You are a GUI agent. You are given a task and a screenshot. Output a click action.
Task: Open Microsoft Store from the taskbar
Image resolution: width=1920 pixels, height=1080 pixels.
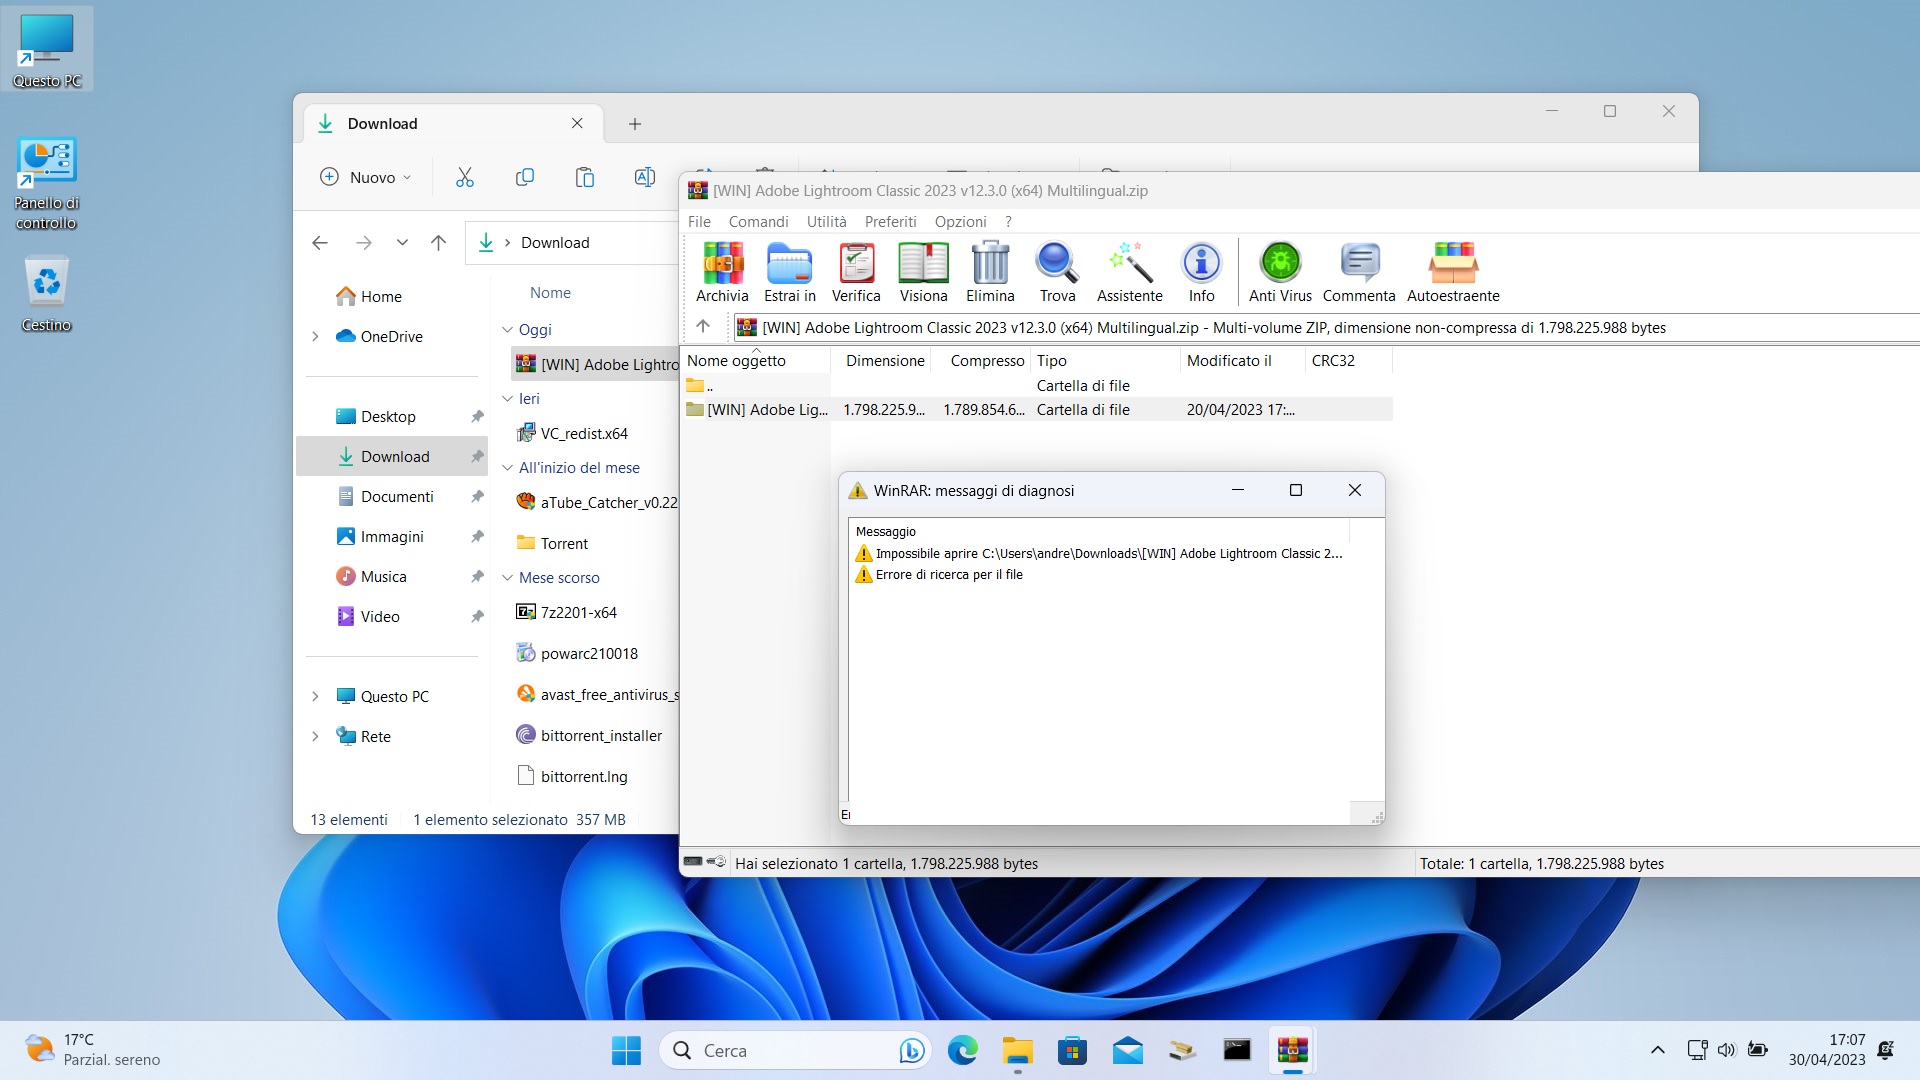(x=1072, y=1050)
